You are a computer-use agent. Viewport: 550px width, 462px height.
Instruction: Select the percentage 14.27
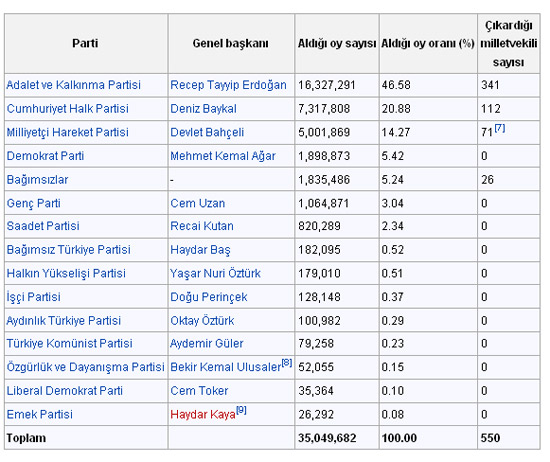pos(396,133)
